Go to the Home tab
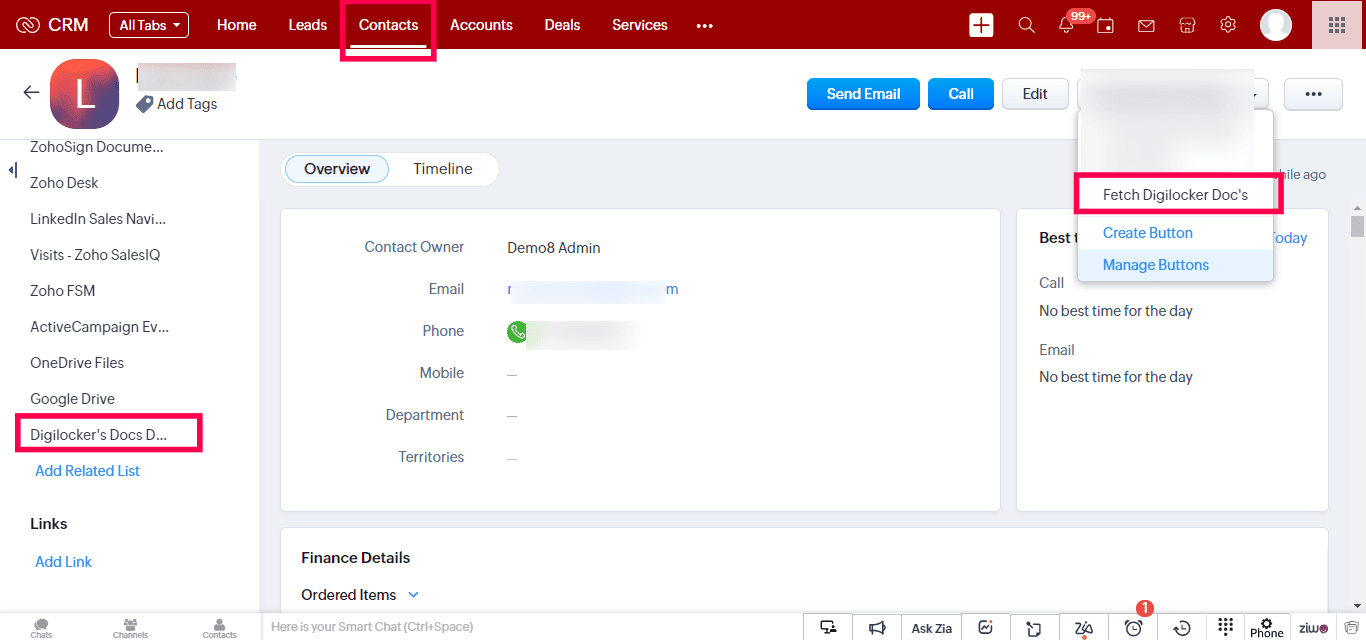This screenshot has height=640, width=1366. tap(237, 25)
